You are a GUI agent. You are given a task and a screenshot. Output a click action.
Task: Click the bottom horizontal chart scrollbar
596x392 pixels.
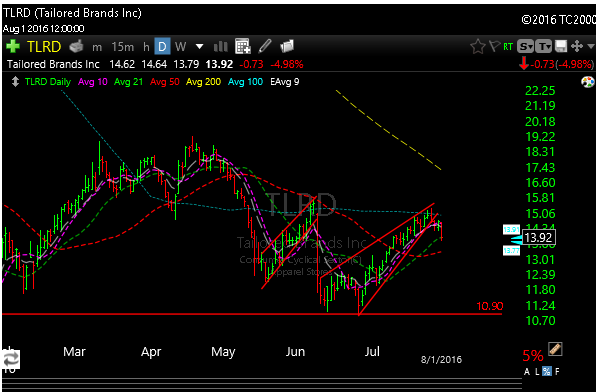coord(262,383)
